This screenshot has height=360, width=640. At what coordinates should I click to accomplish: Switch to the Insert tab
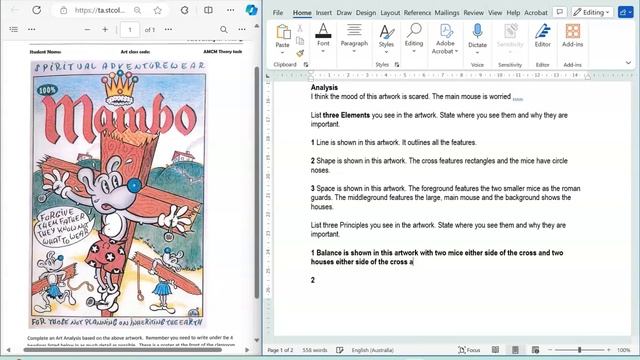324,13
